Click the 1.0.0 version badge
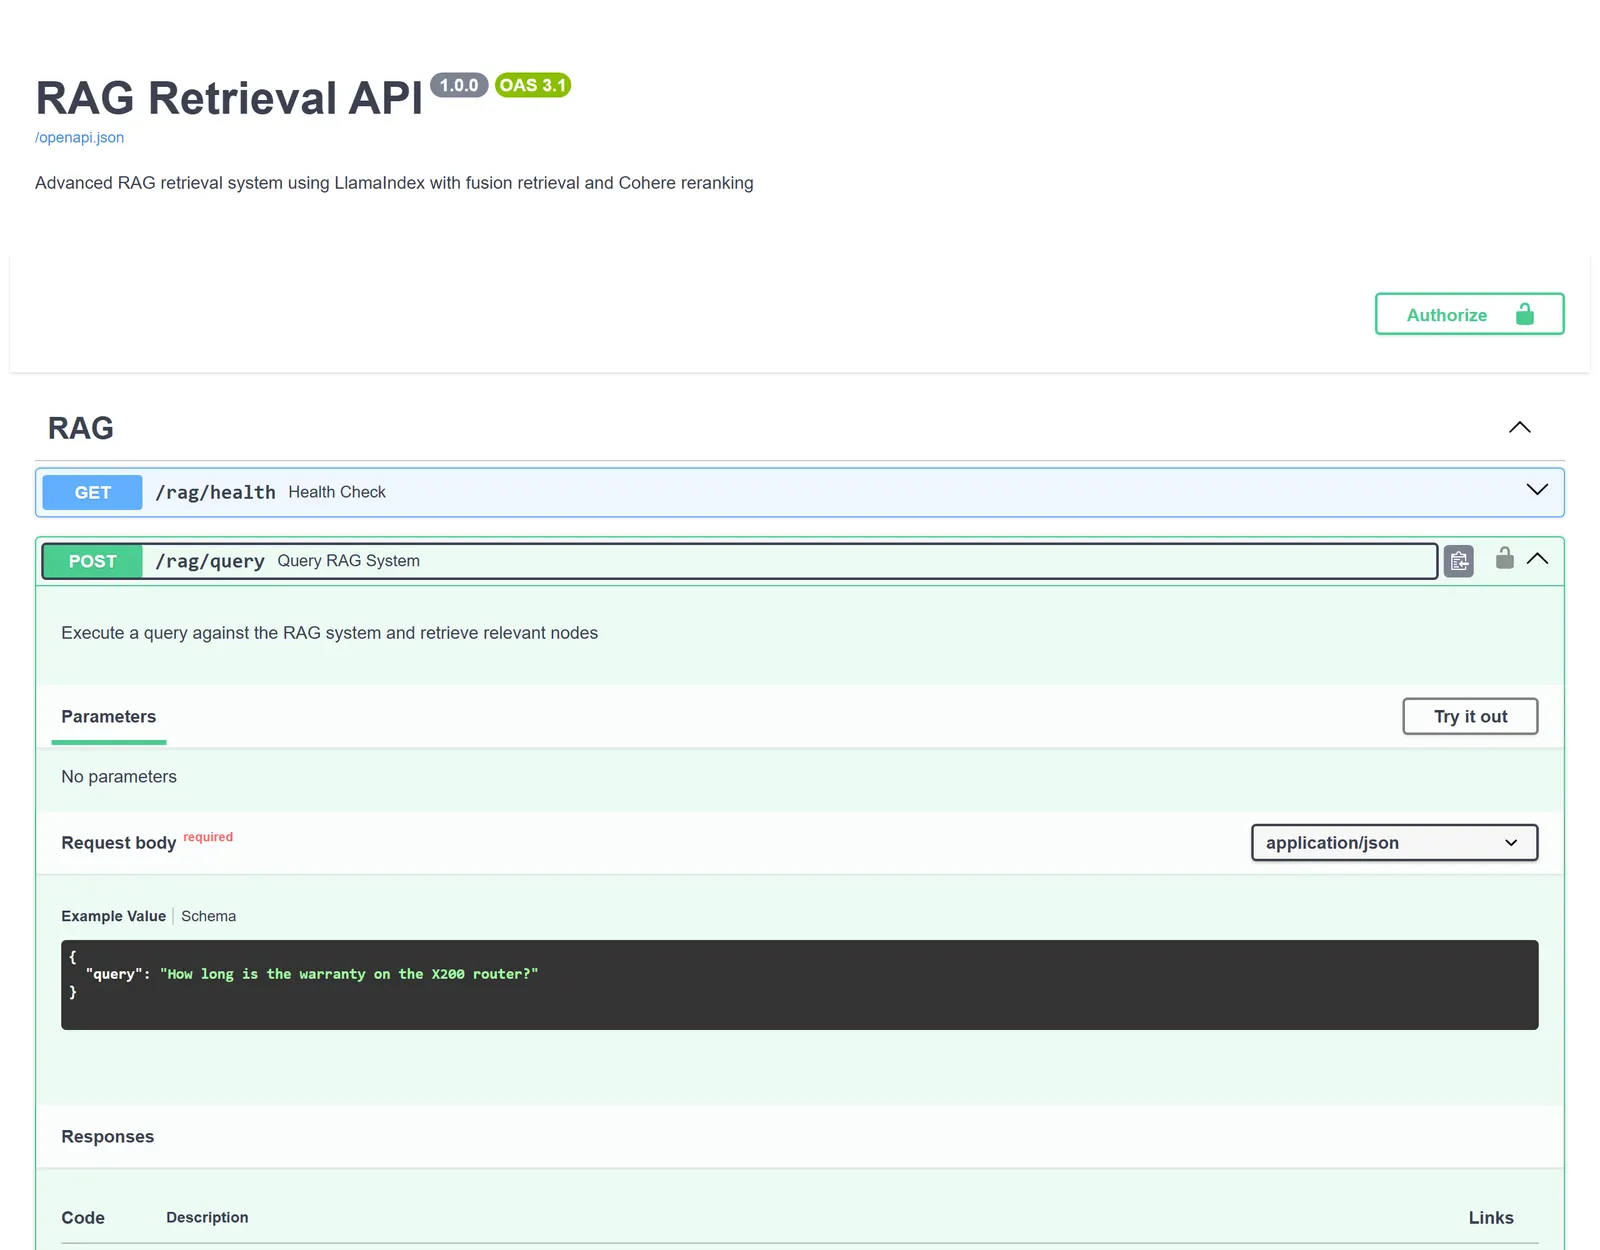This screenshot has width=1600, height=1250. click(459, 85)
